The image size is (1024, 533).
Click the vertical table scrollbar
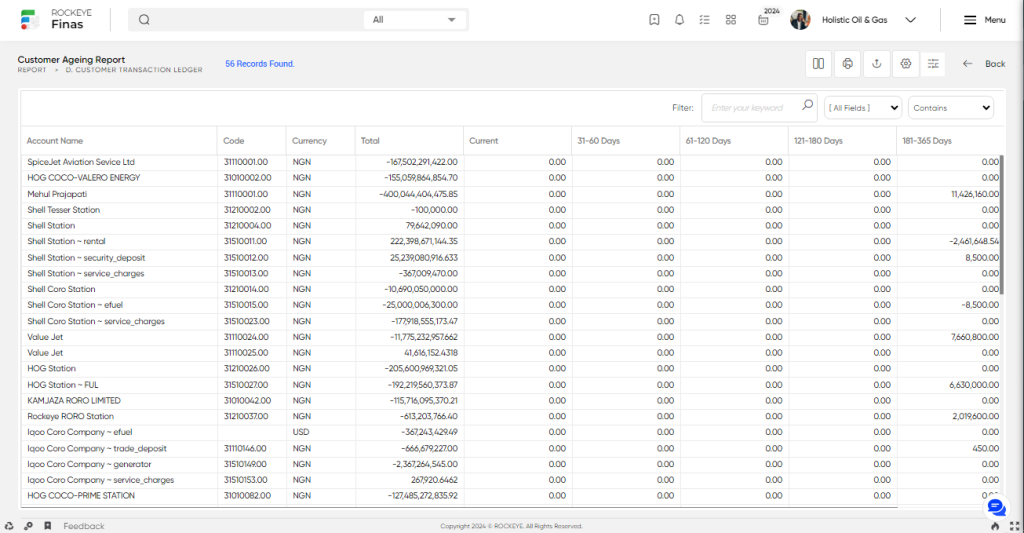[x=1002, y=225]
